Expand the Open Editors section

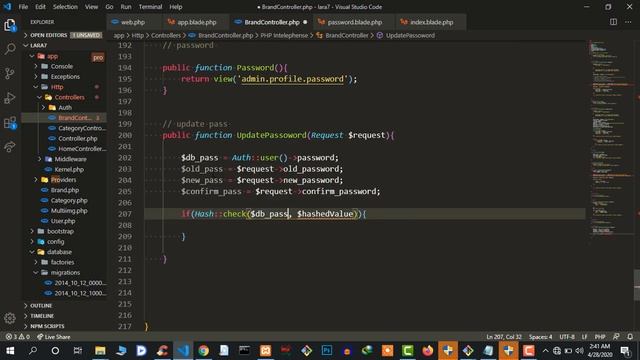click(x=64, y=35)
